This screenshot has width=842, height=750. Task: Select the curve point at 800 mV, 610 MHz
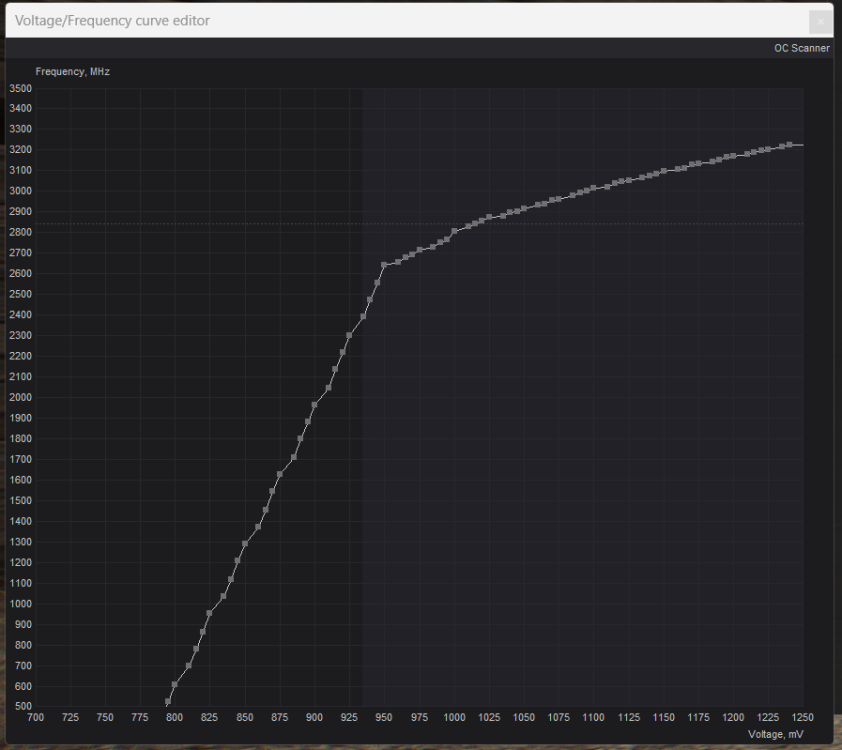click(x=175, y=684)
